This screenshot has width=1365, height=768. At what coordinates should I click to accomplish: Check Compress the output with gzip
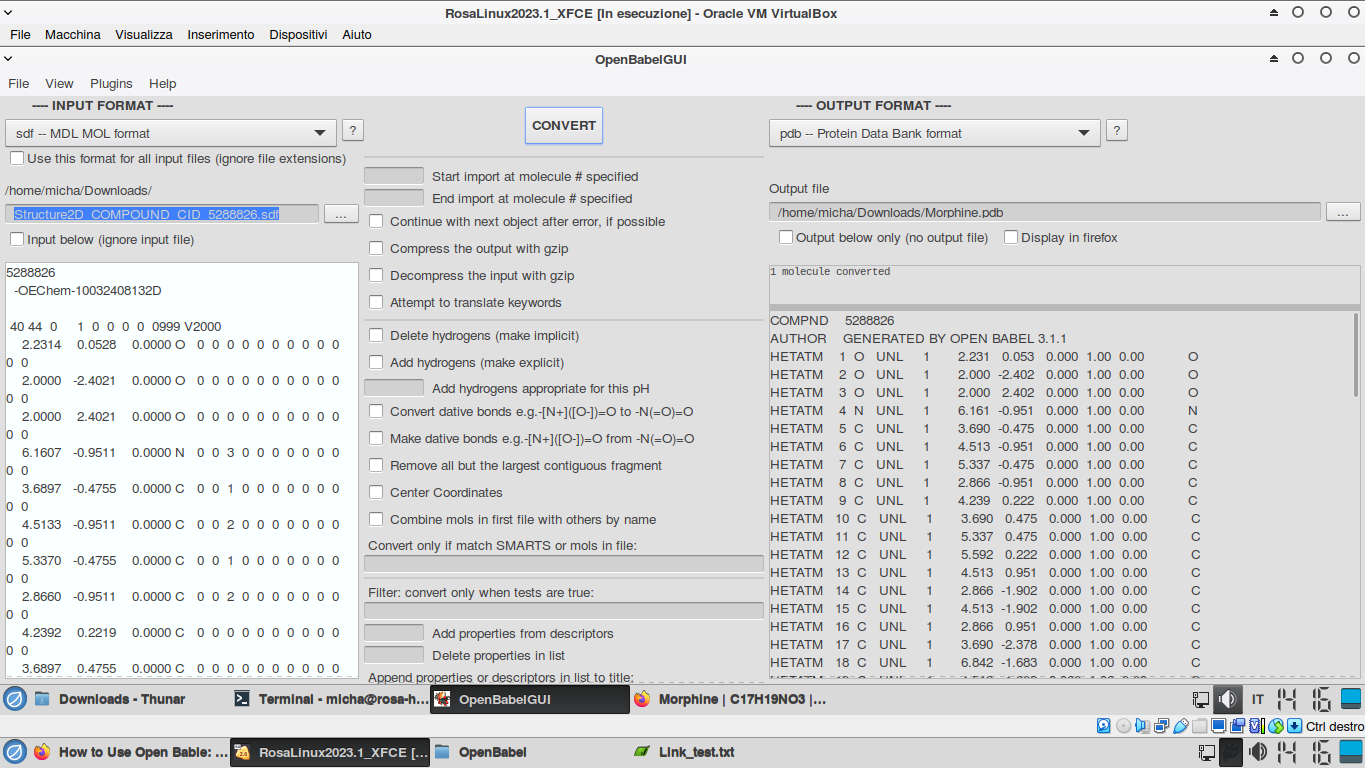pos(376,248)
